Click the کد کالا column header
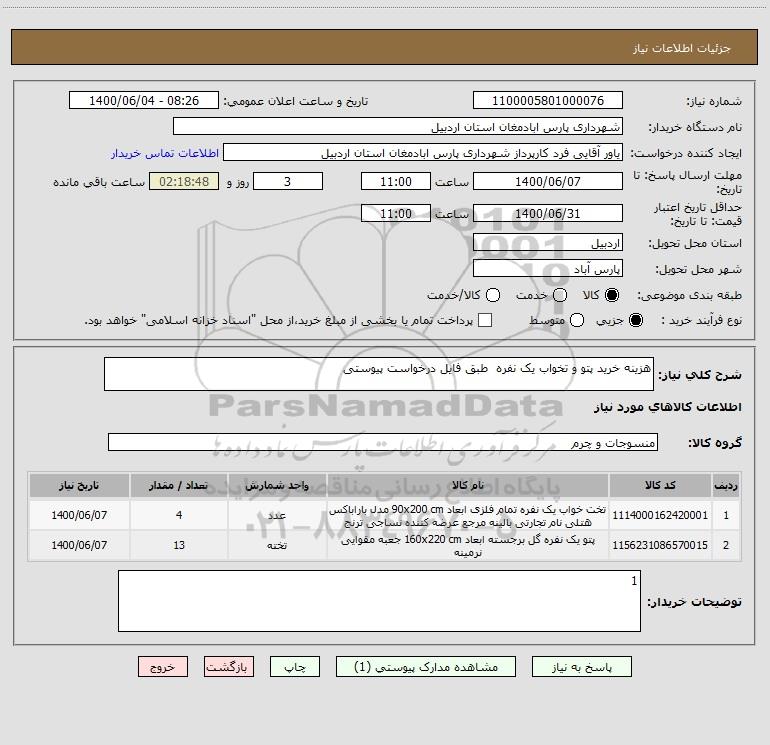This screenshot has width=770, height=745. pos(660,485)
